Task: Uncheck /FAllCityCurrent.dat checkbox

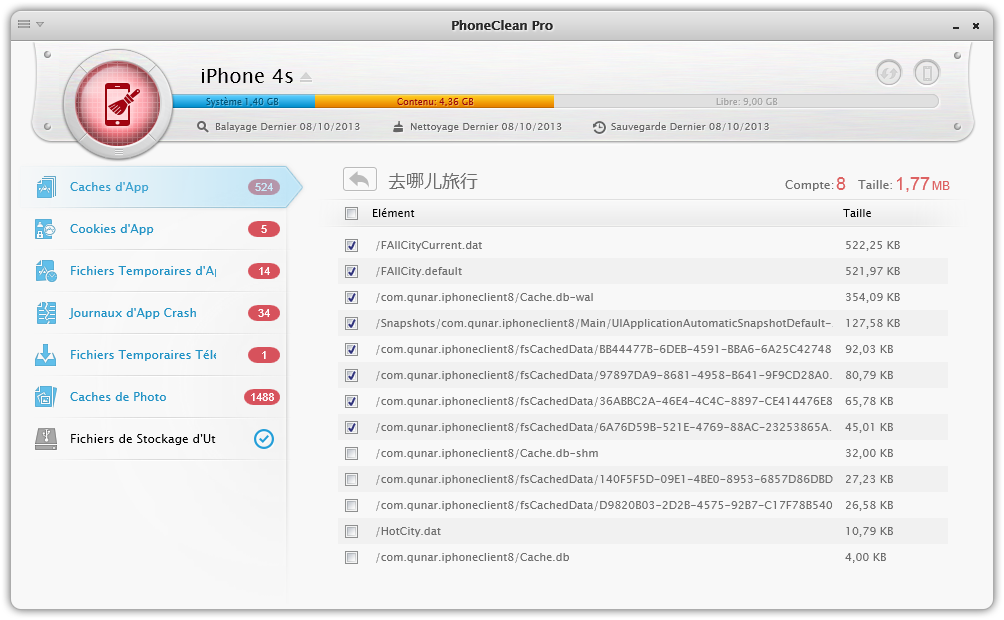Action: (352, 245)
